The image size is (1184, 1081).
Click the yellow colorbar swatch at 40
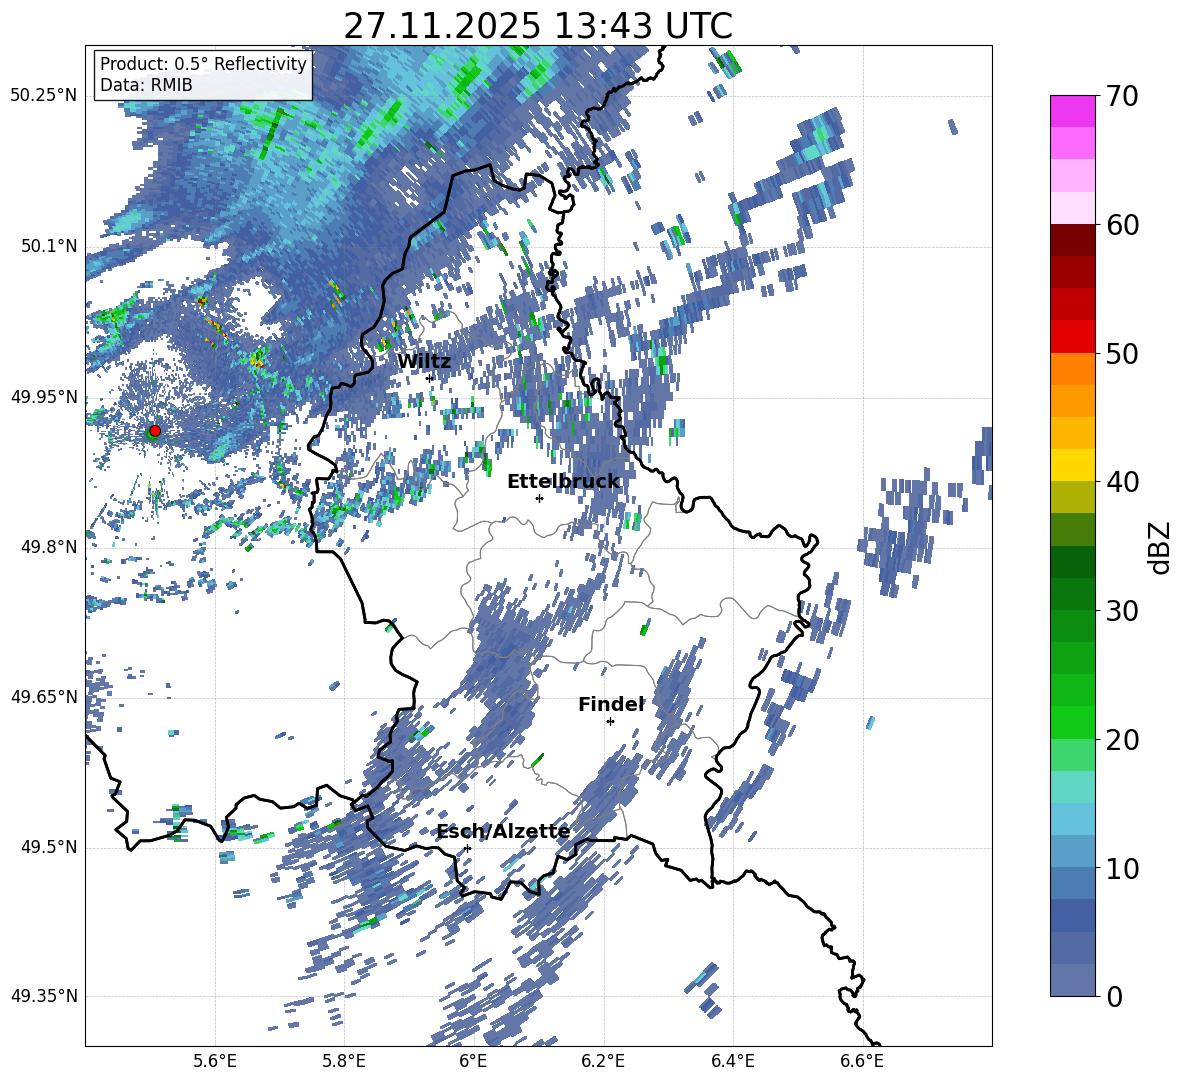coord(1072,465)
